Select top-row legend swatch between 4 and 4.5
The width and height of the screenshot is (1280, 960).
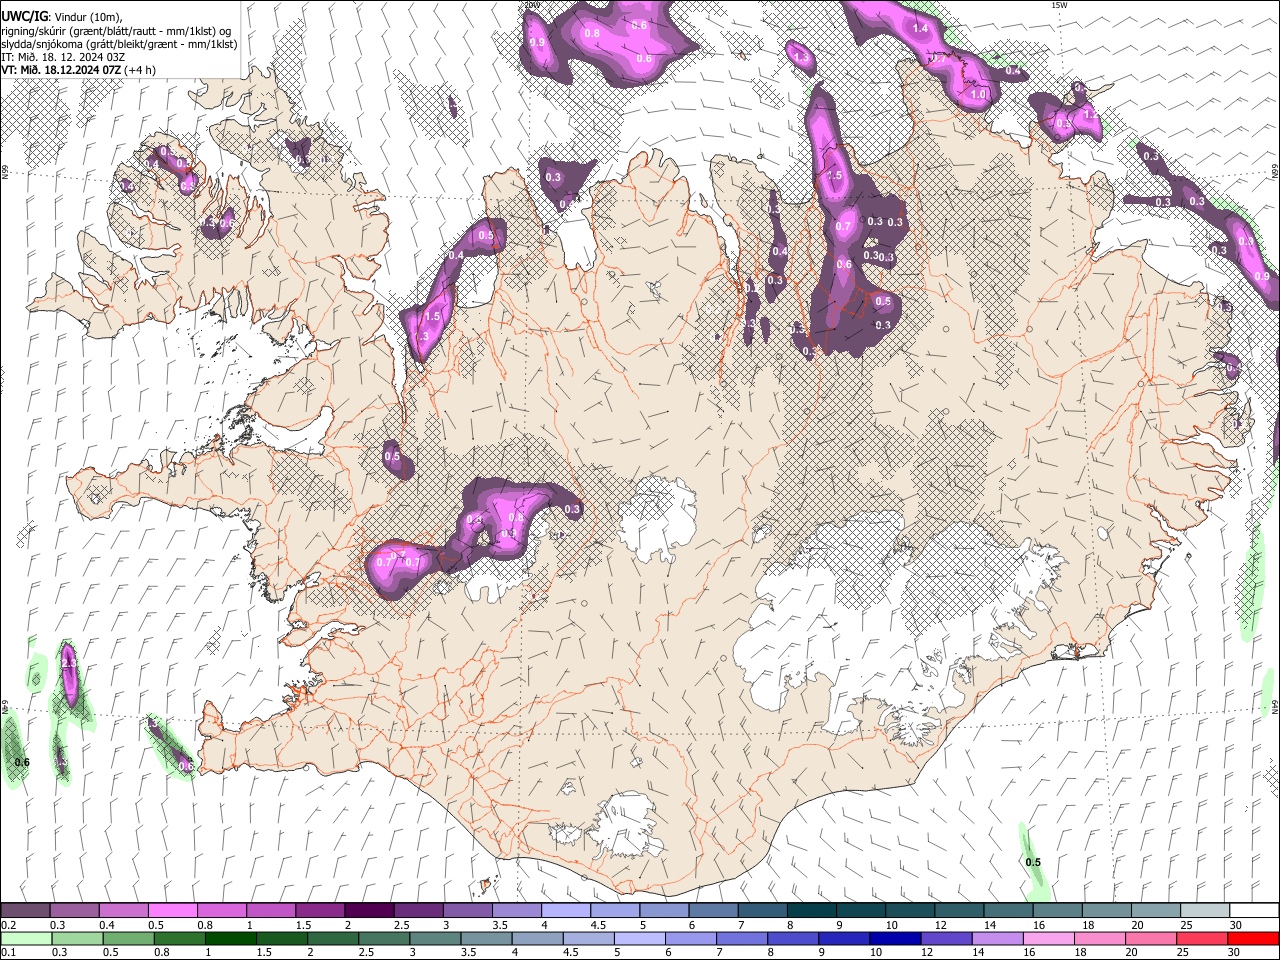(x=566, y=910)
